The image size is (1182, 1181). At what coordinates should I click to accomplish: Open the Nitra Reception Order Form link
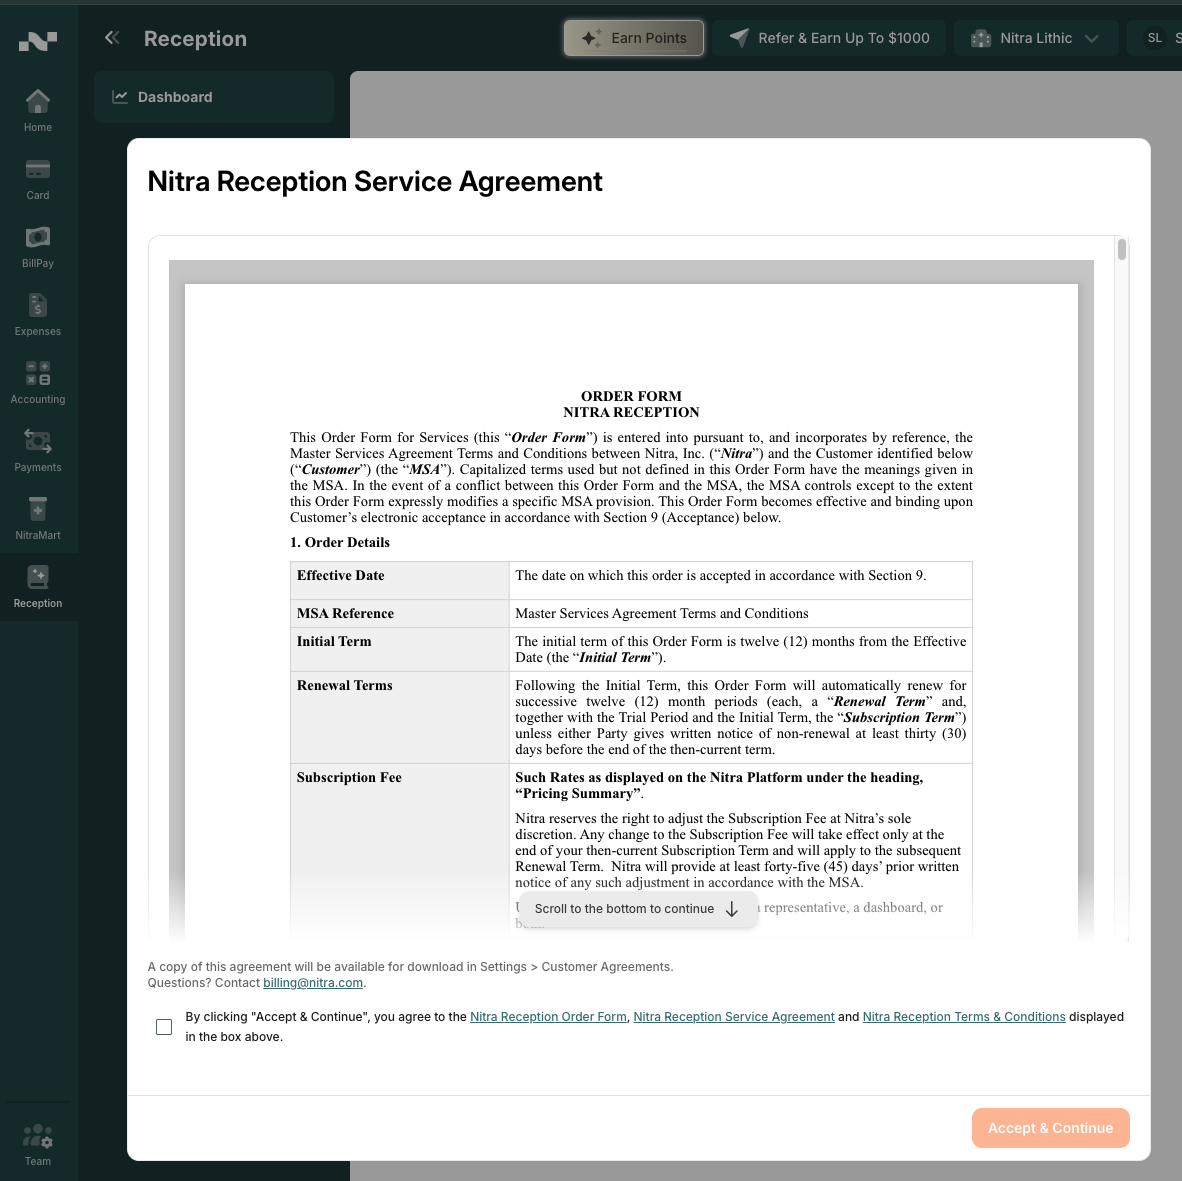(548, 1017)
